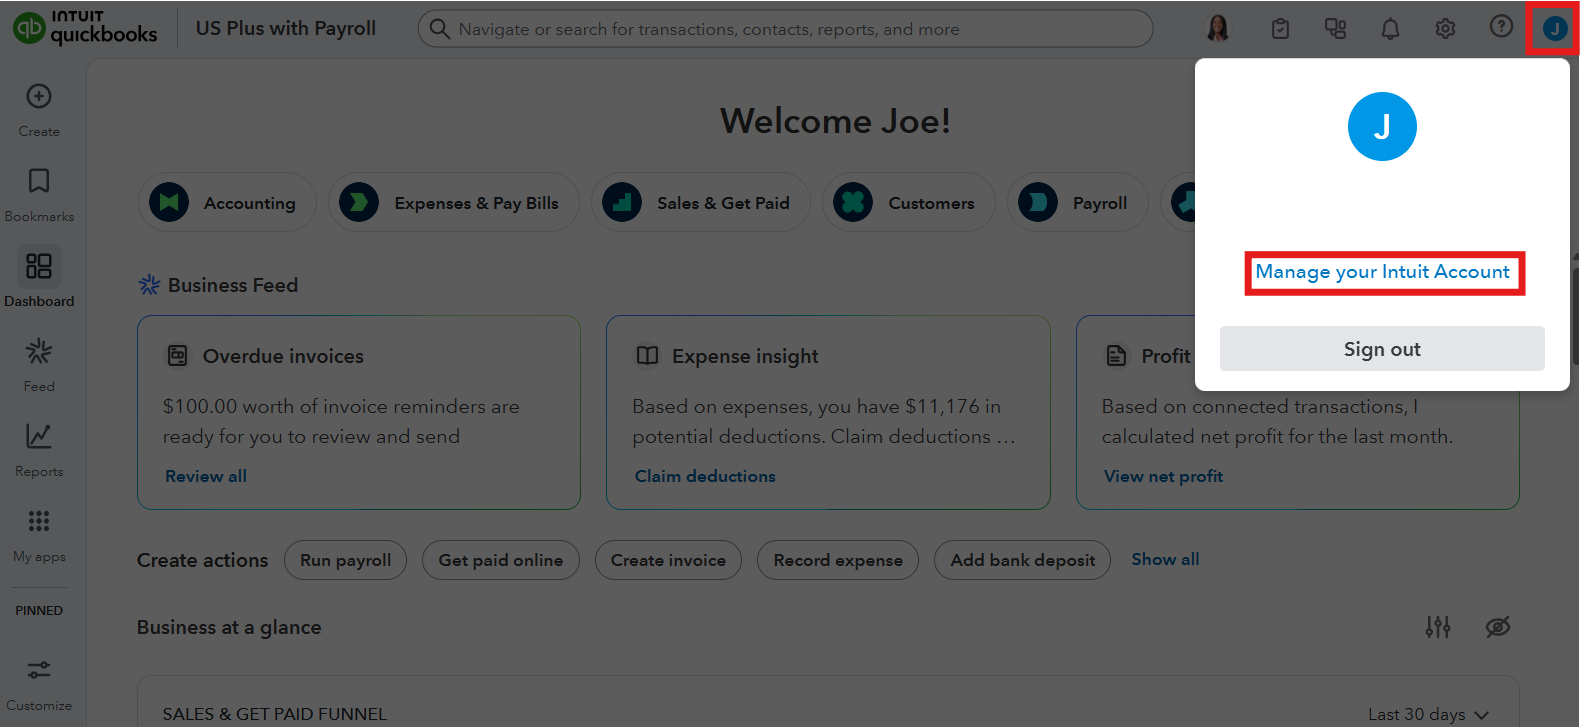Image resolution: width=1581 pixels, height=727 pixels.
Task: Select the Accounting tab pill
Action: point(228,203)
